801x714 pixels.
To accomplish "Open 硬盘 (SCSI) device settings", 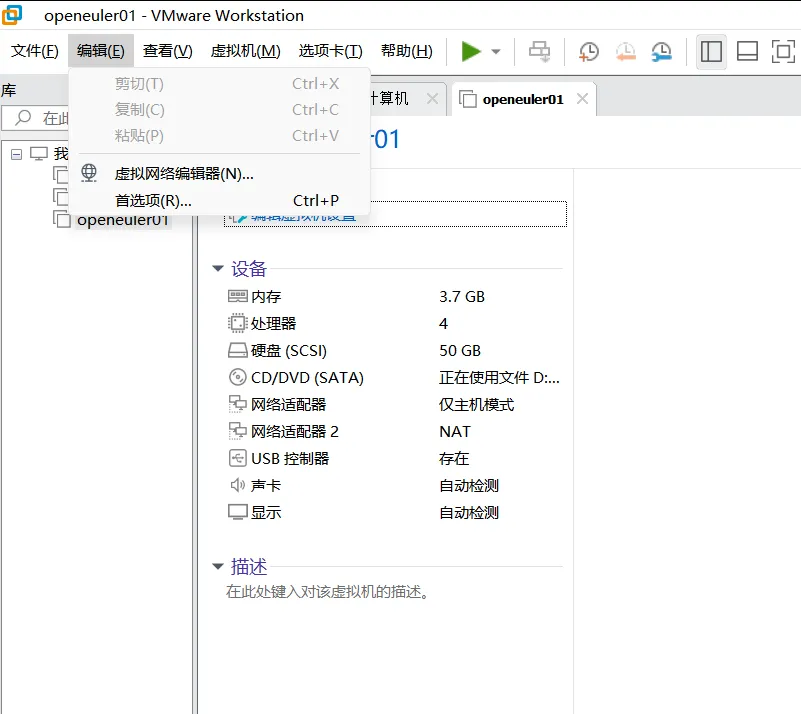I will click(x=289, y=351).
